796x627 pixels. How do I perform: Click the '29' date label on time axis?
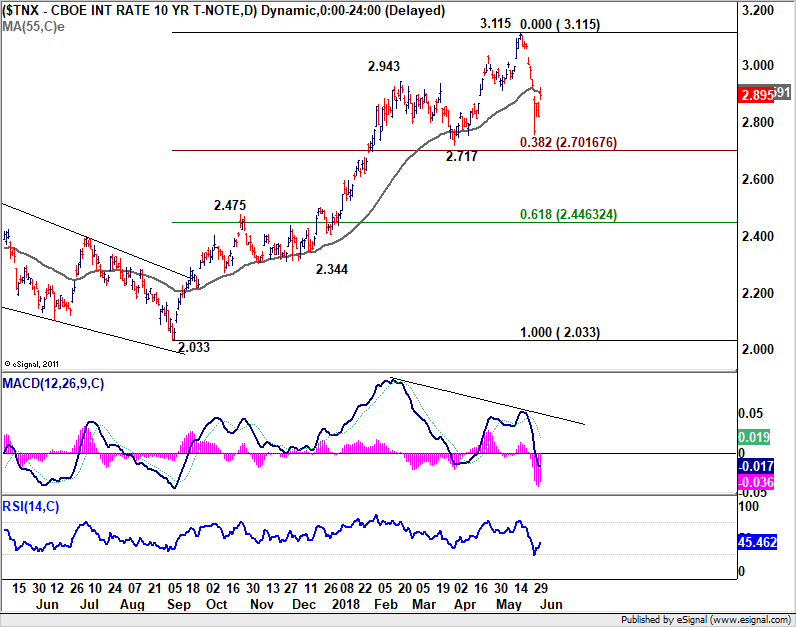pos(541,588)
